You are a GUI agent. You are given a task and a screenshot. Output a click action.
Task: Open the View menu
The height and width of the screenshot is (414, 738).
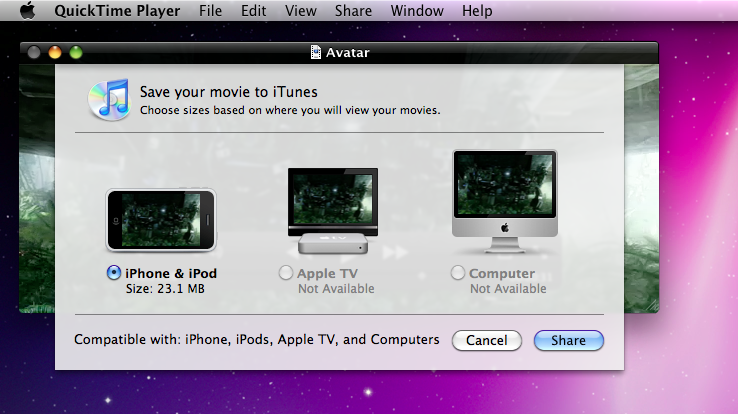pyautogui.click(x=300, y=10)
